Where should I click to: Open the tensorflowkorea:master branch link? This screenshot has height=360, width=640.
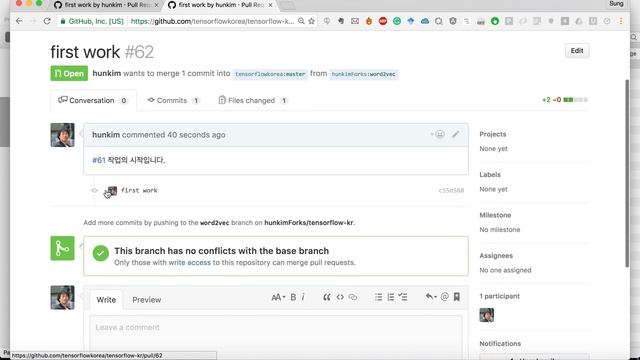[270, 74]
